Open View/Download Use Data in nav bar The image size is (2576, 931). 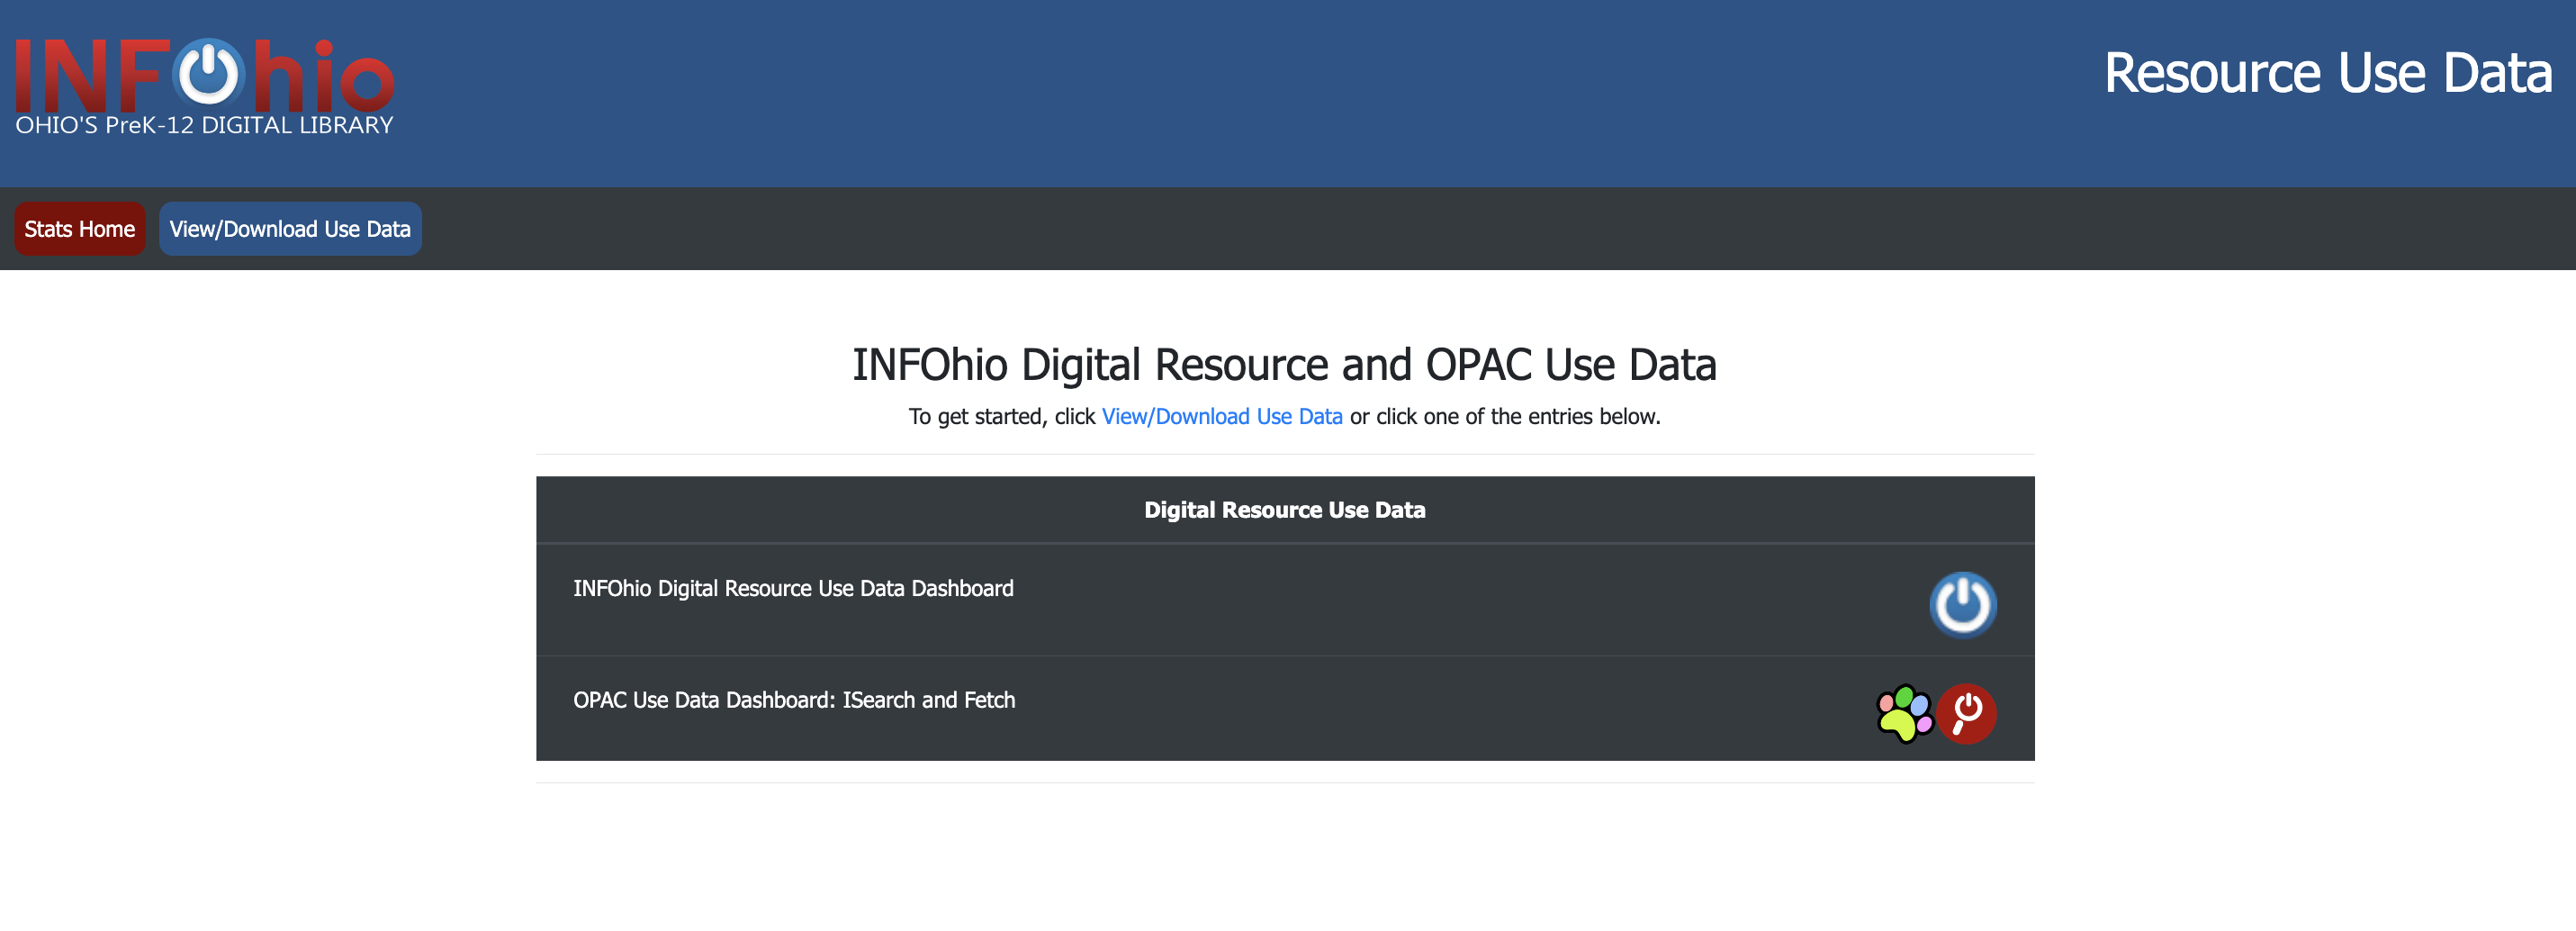point(290,229)
